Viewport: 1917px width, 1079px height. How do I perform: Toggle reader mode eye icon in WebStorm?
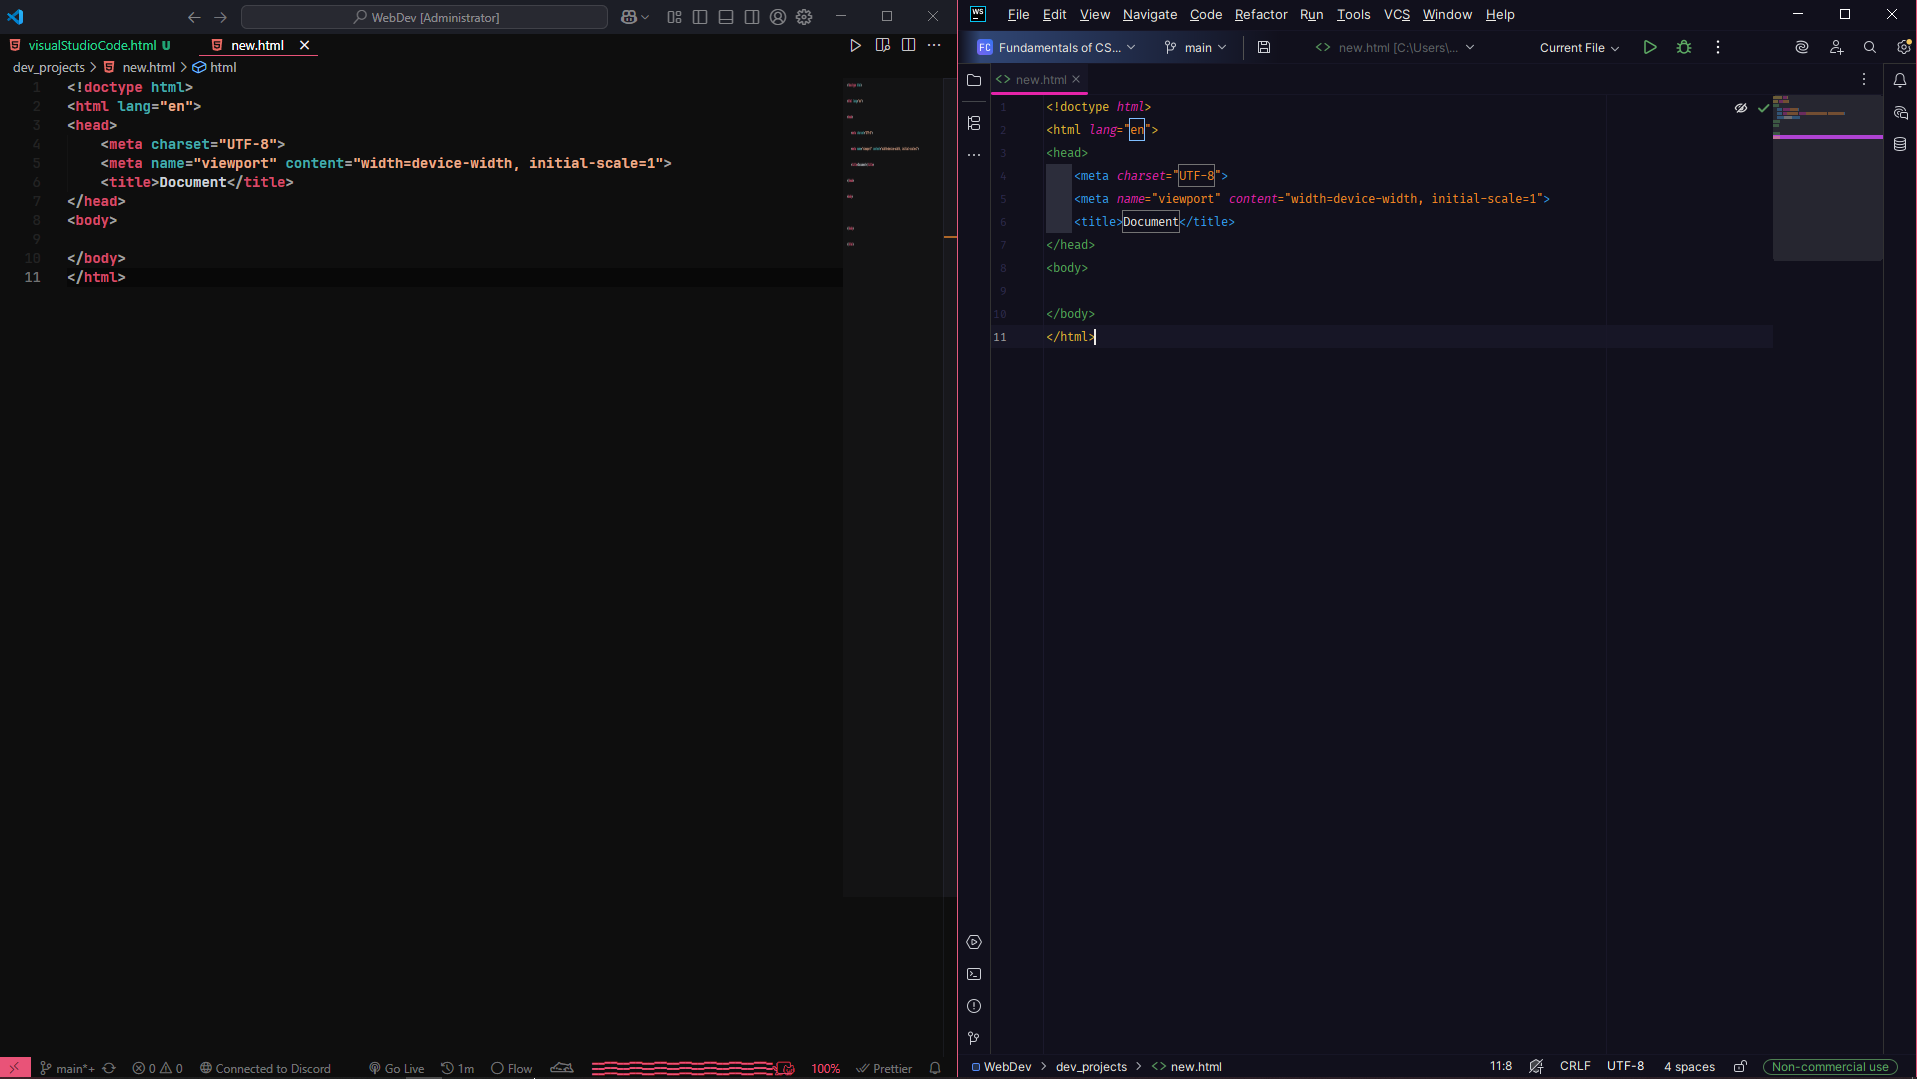click(x=1741, y=108)
